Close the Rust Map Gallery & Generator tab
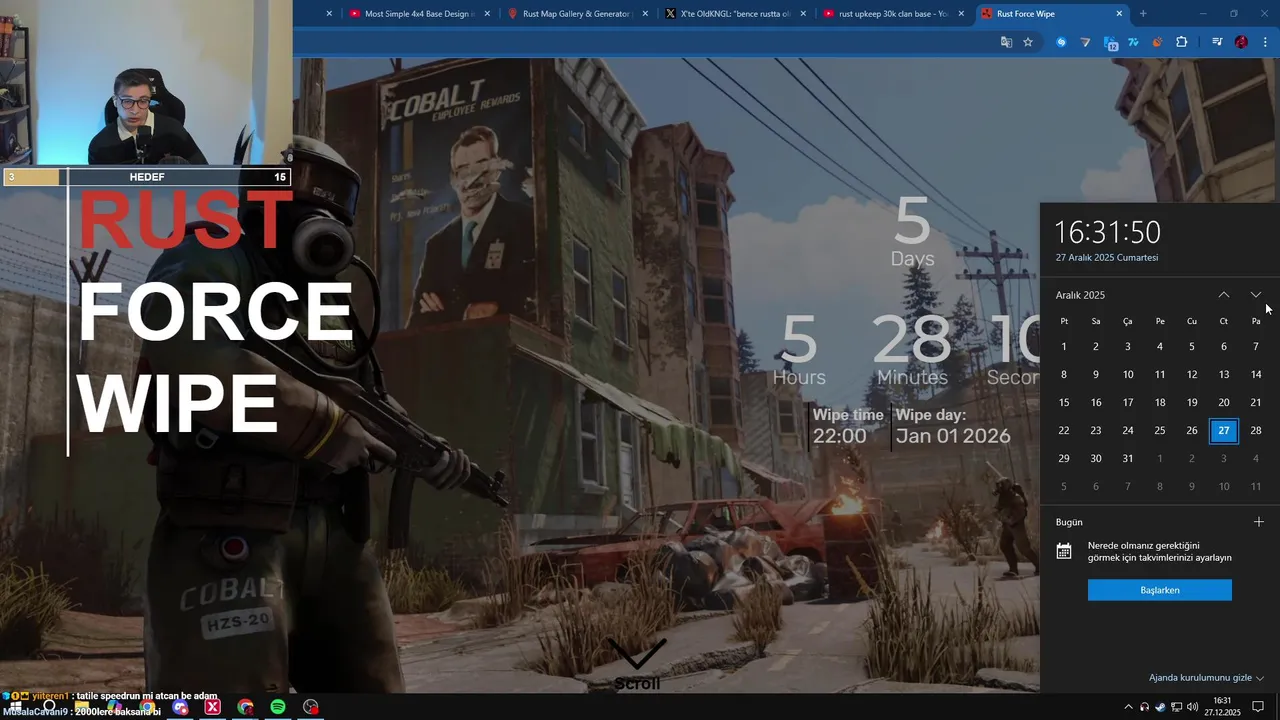 [x=645, y=14]
